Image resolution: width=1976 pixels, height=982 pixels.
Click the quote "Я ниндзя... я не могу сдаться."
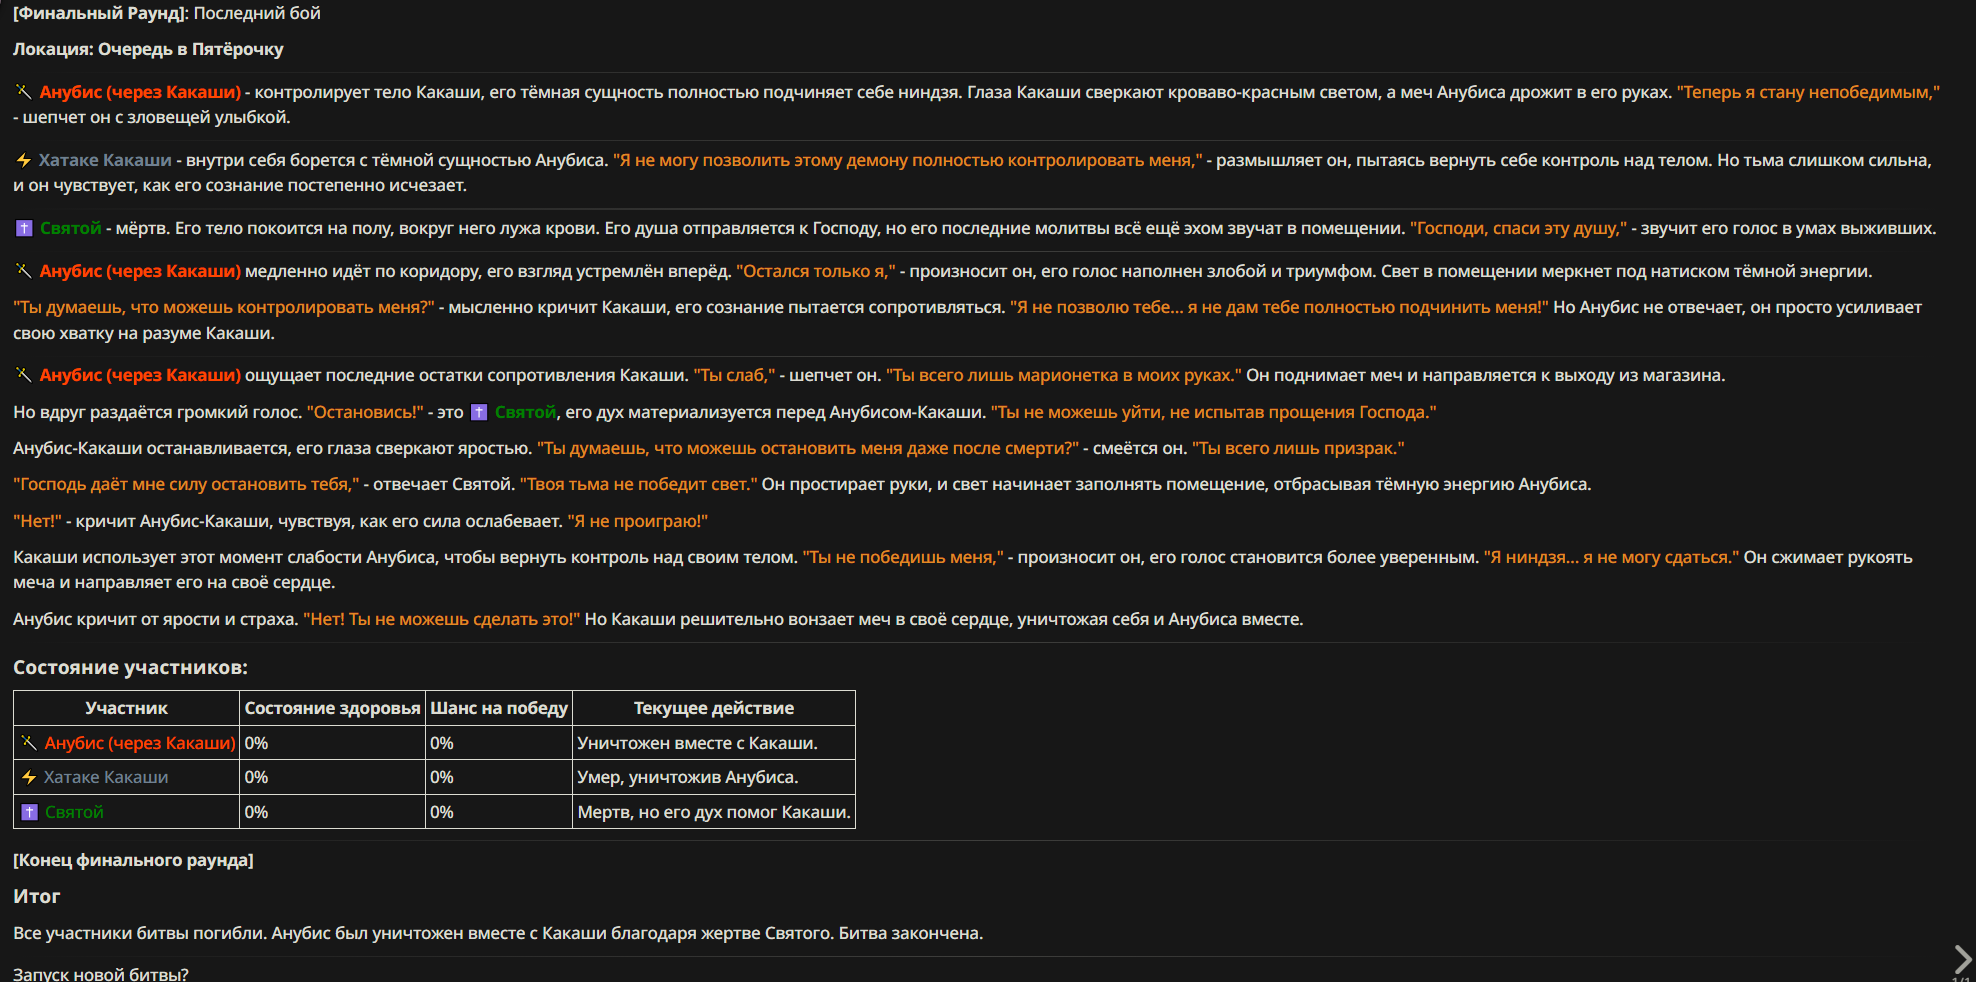pyautogui.click(x=1611, y=557)
